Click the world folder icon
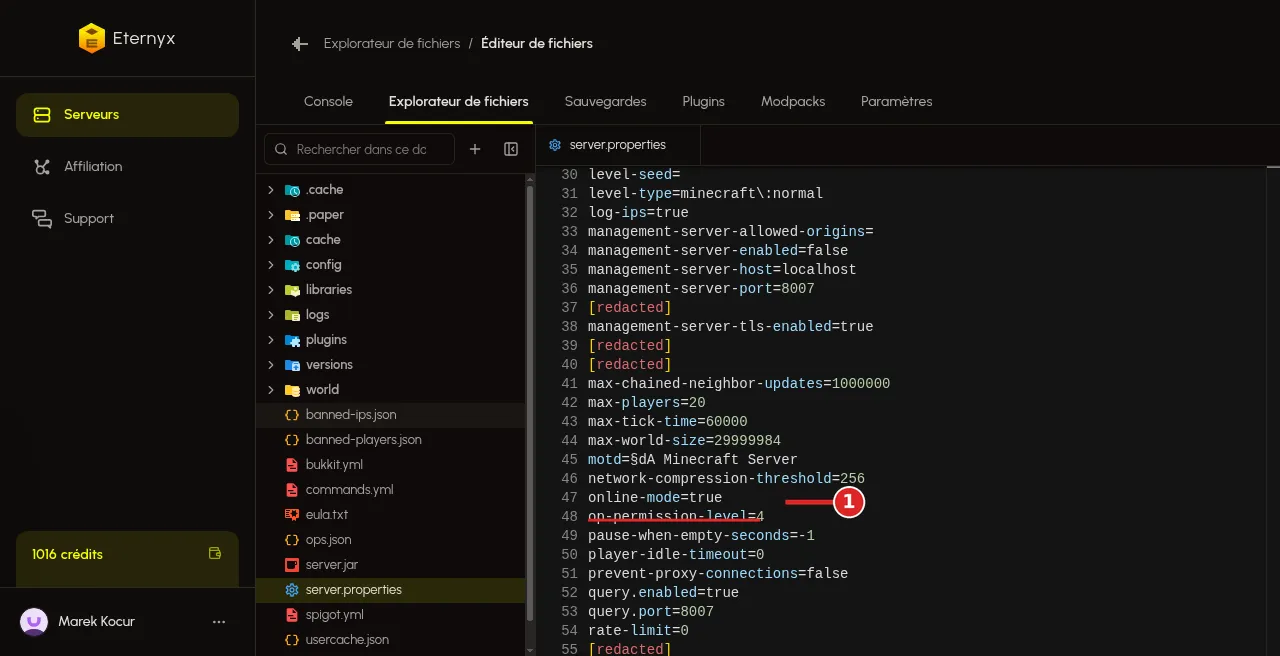Viewport: 1280px width, 656px height. point(292,390)
